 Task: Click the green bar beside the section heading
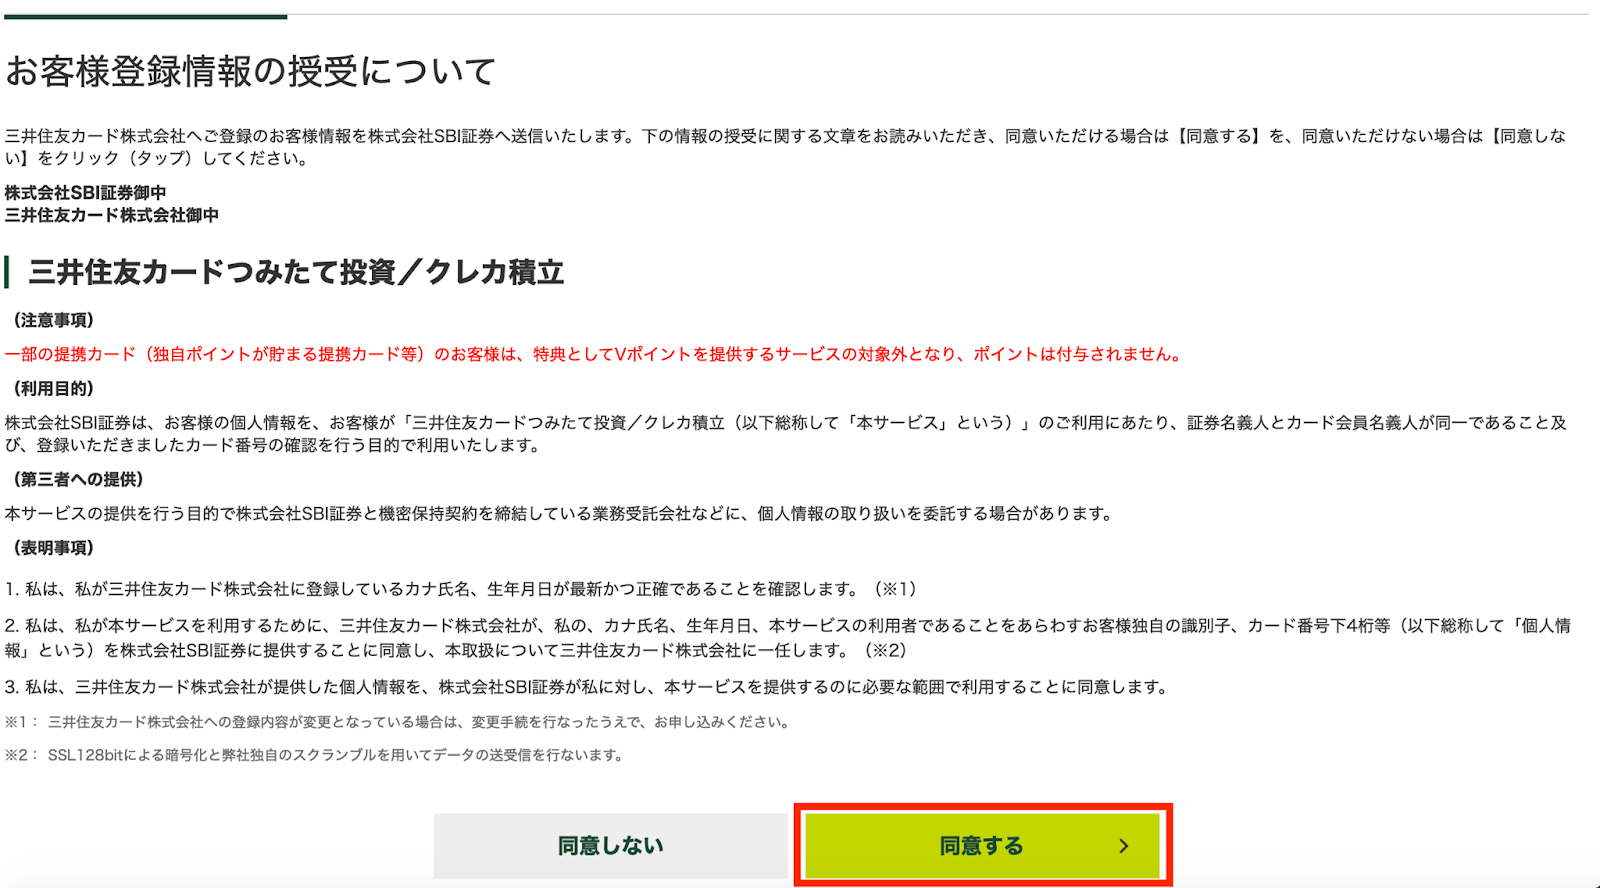(x=7, y=272)
